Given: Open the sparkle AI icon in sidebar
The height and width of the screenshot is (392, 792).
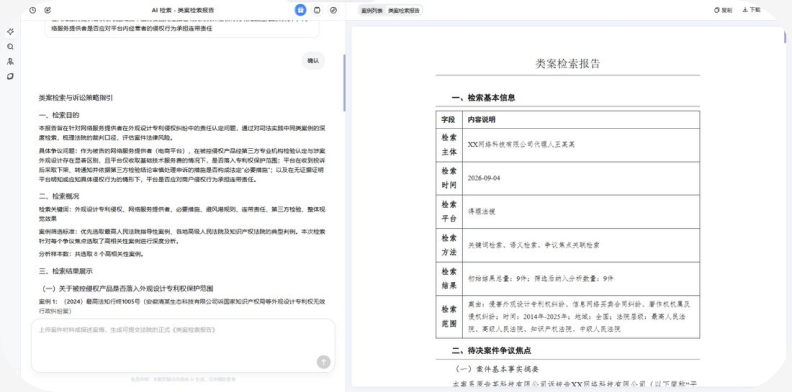Looking at the screenshot, I should click(x=10, y=32).
